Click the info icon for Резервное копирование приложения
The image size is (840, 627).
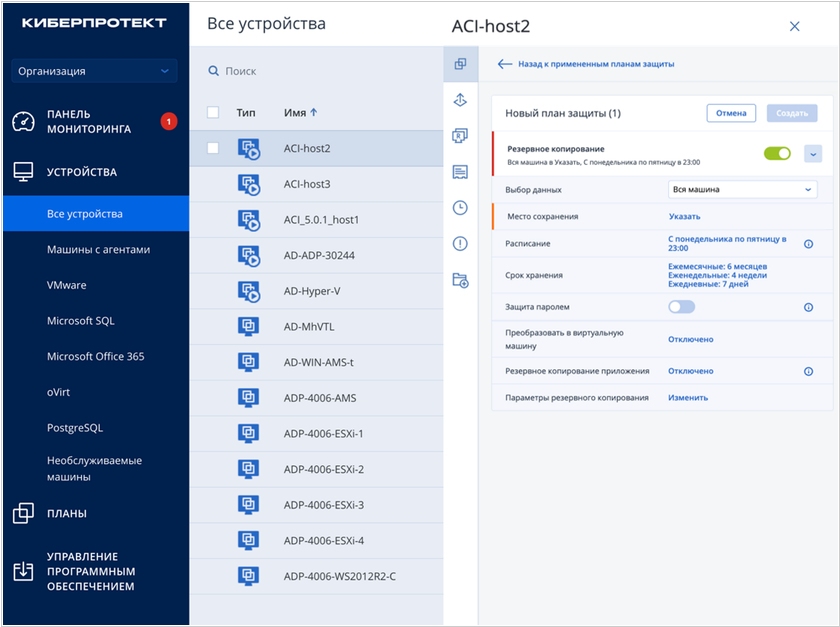(x=808, y=371)
